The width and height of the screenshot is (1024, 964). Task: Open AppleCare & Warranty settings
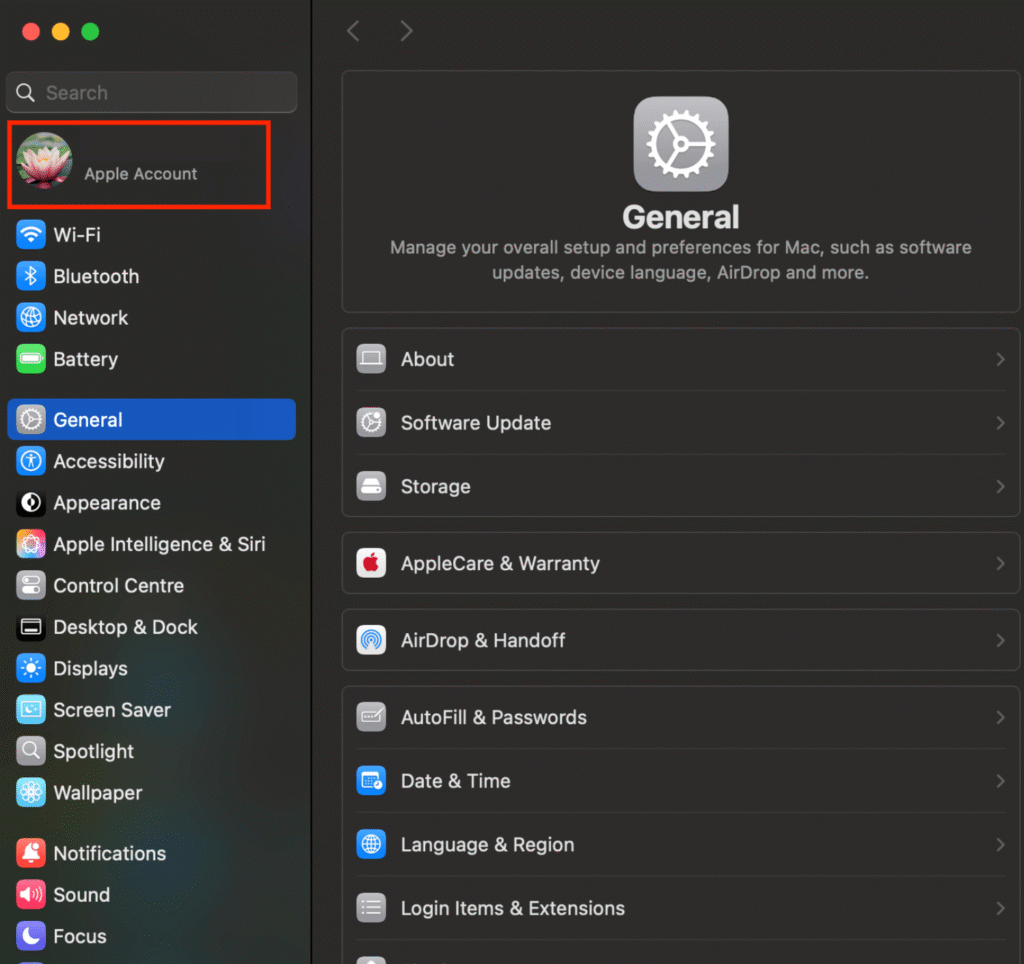pyautogui.click(x=680, y=563)
